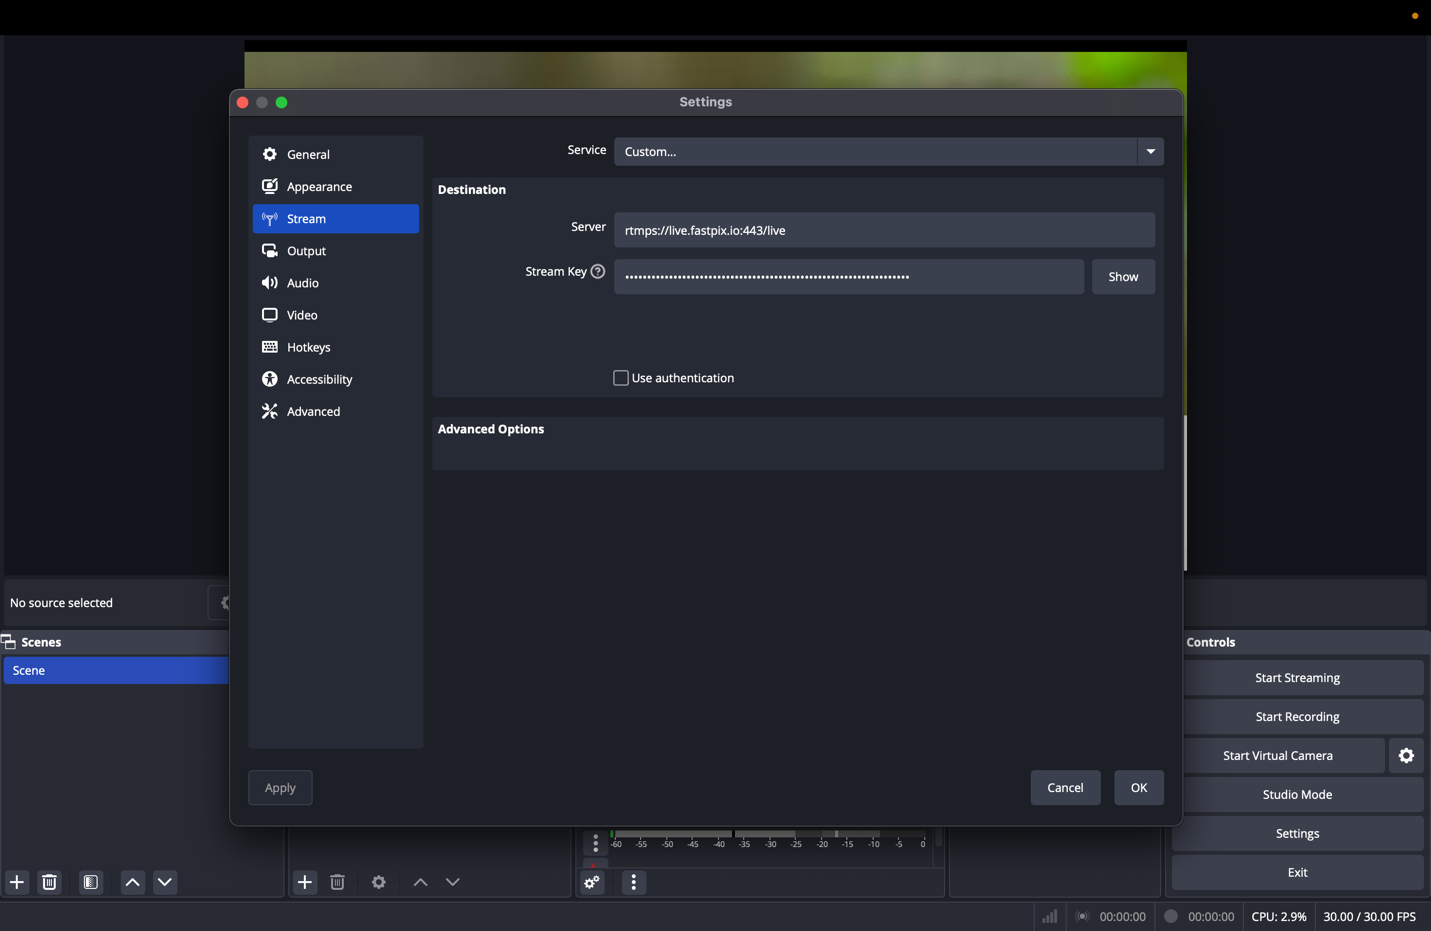
Task: Select the Stream settings category
Action: pos(335,218)
